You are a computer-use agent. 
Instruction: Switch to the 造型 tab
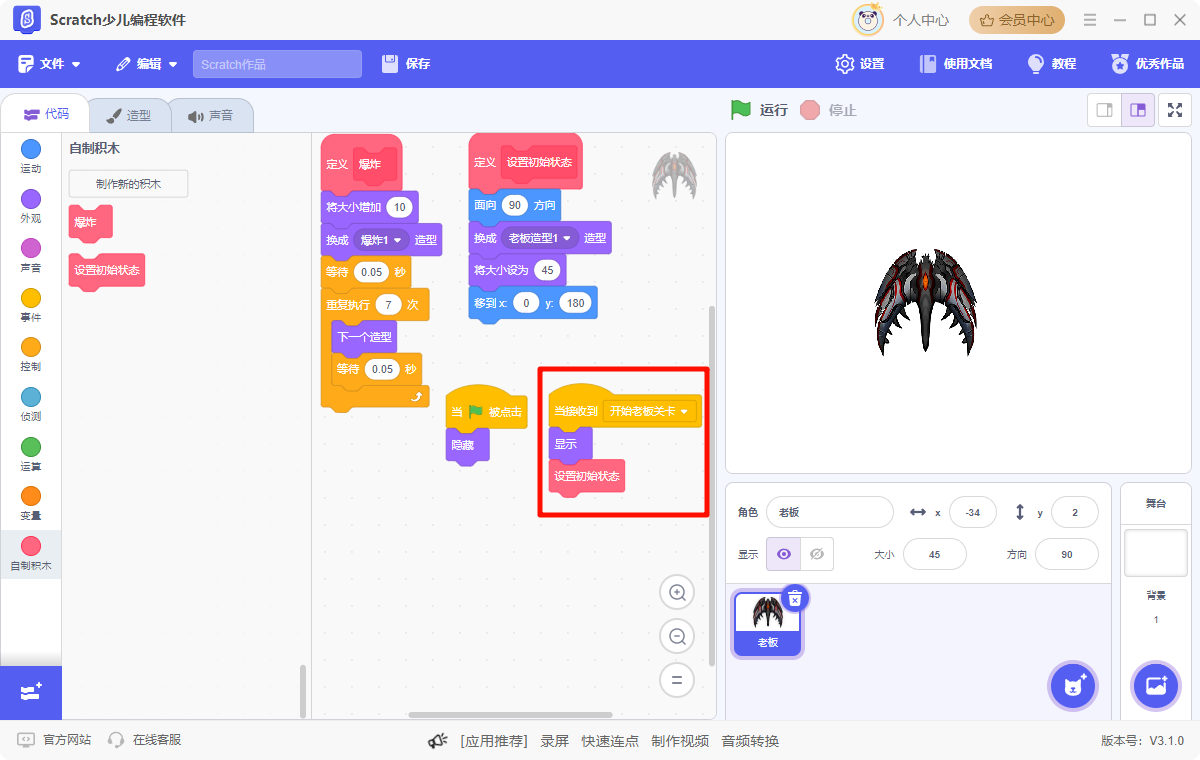point(129,115)
